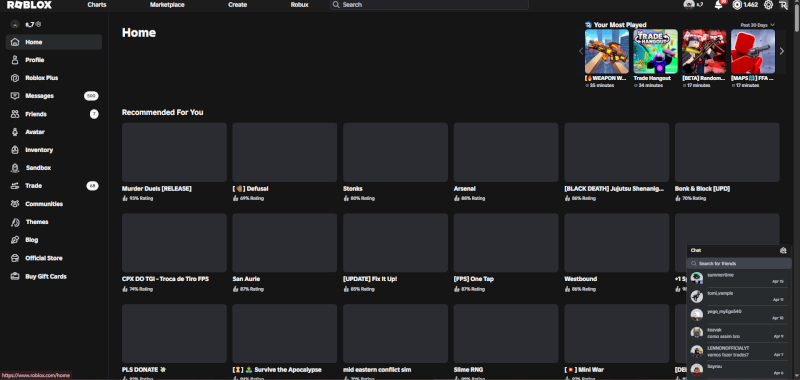800x380 pixels.
Task: Open Mini War game title
Action: (x=584, y=370)
